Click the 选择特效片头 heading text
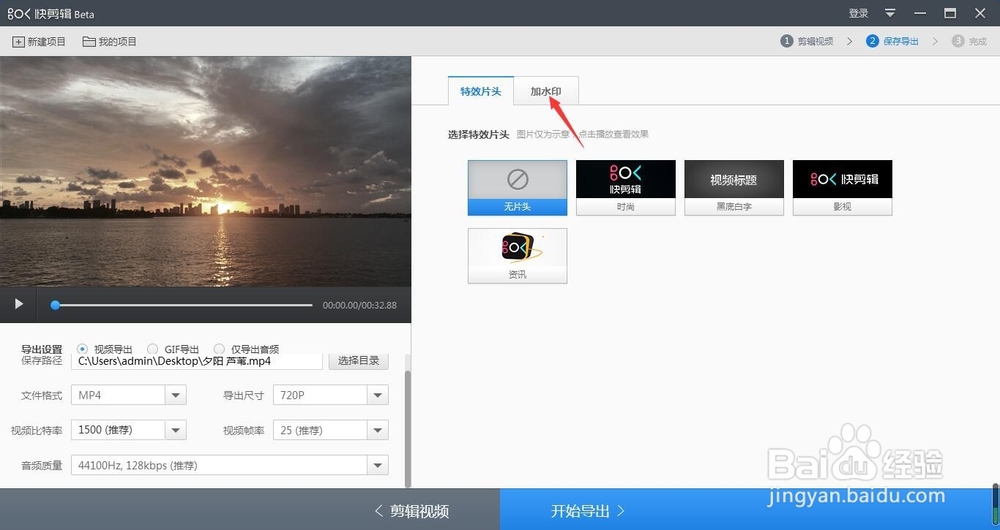1000x530 pixels. pyautogui.click(x=478, y=135)
